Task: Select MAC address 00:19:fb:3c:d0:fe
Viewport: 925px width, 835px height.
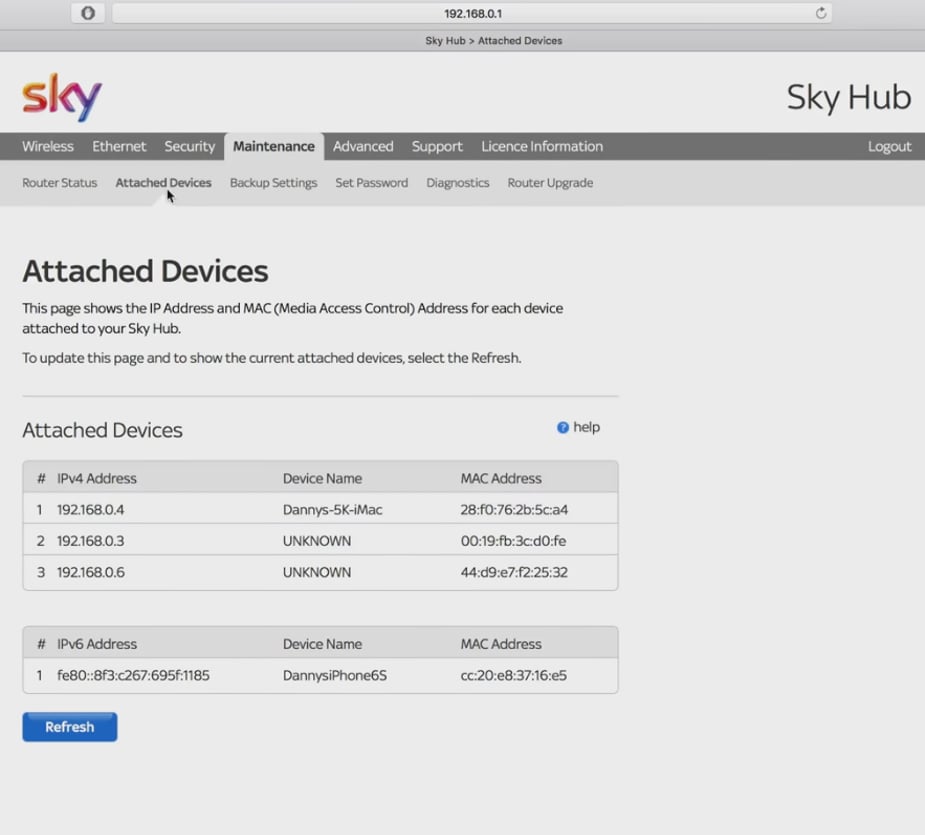Action: 514,541
